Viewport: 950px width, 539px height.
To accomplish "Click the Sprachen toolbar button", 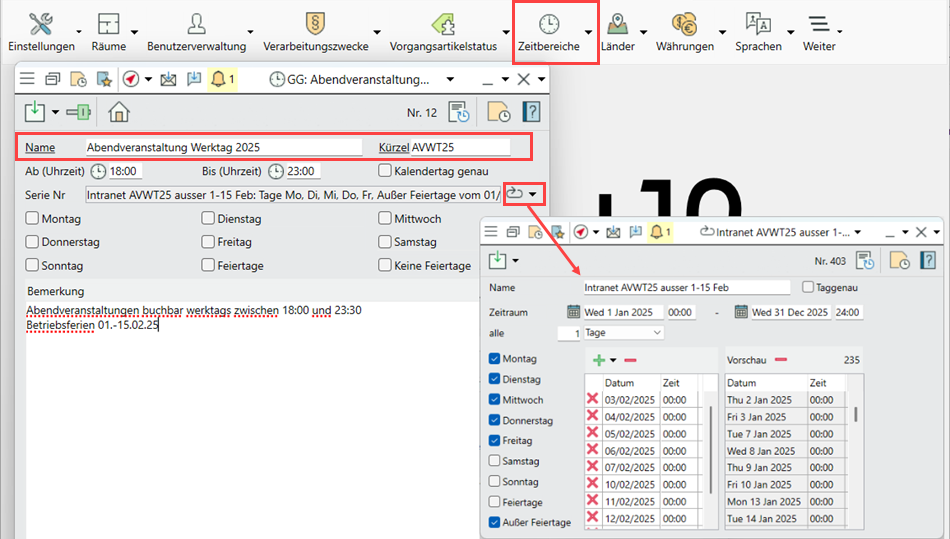I will [x=758, y=31].
